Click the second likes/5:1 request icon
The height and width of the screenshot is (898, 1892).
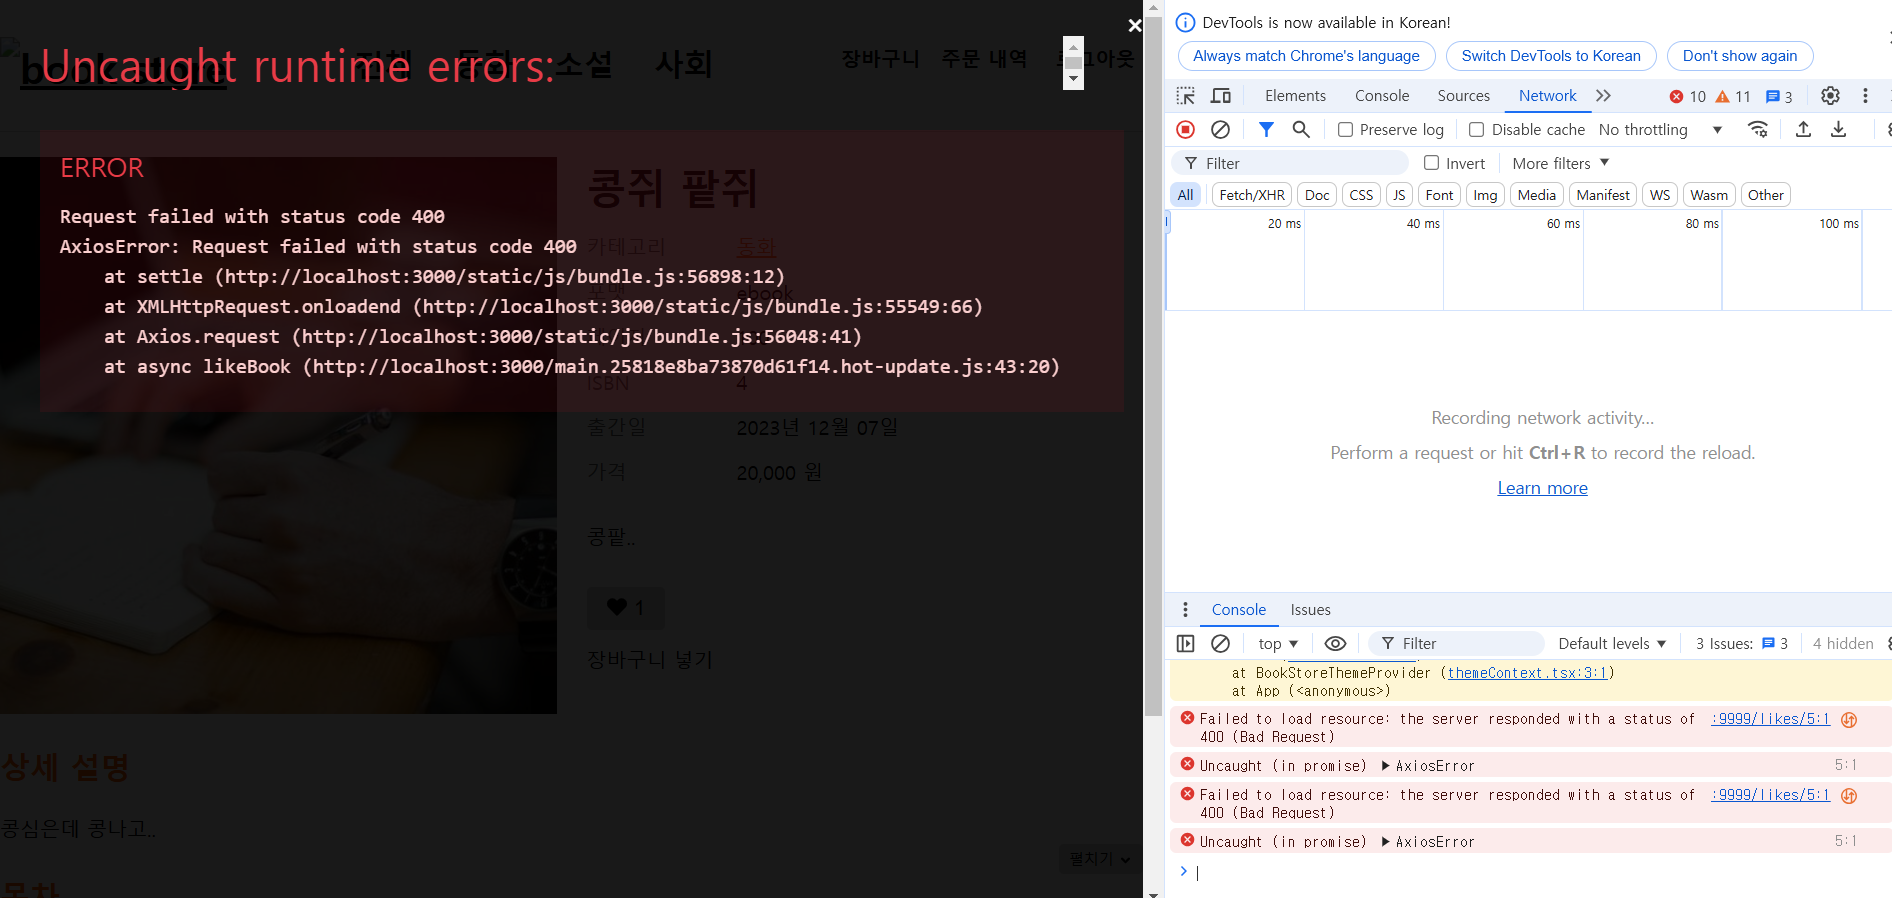click(1849, 796)
